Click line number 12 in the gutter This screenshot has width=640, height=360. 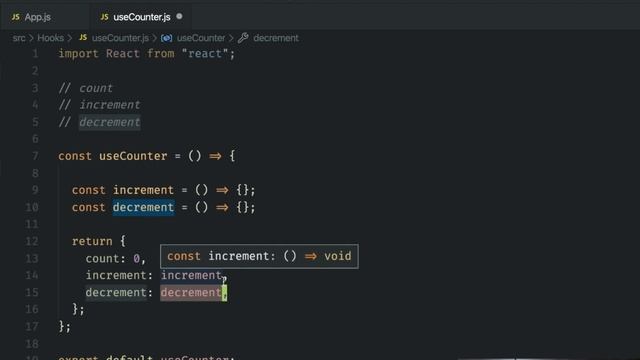(x=32, y=241)
